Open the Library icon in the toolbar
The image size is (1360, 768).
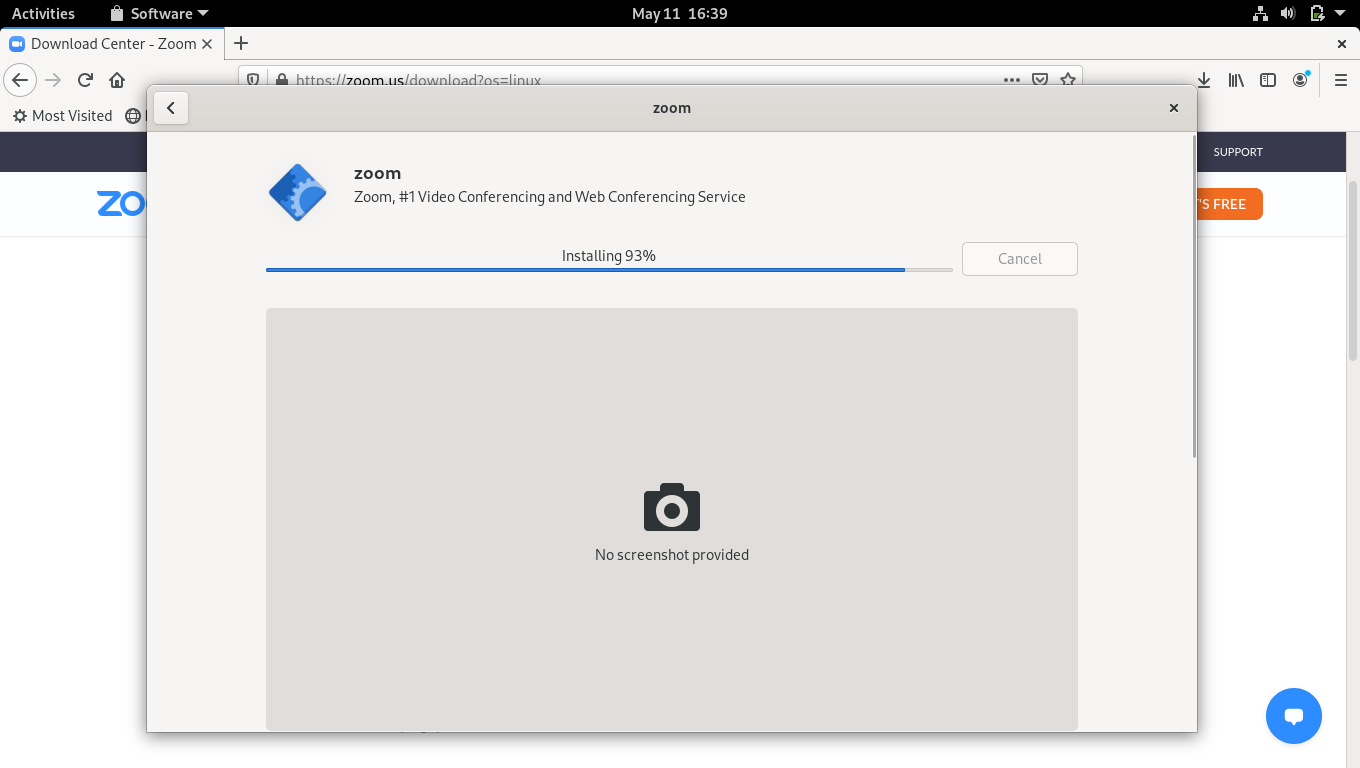point(1236,79)
